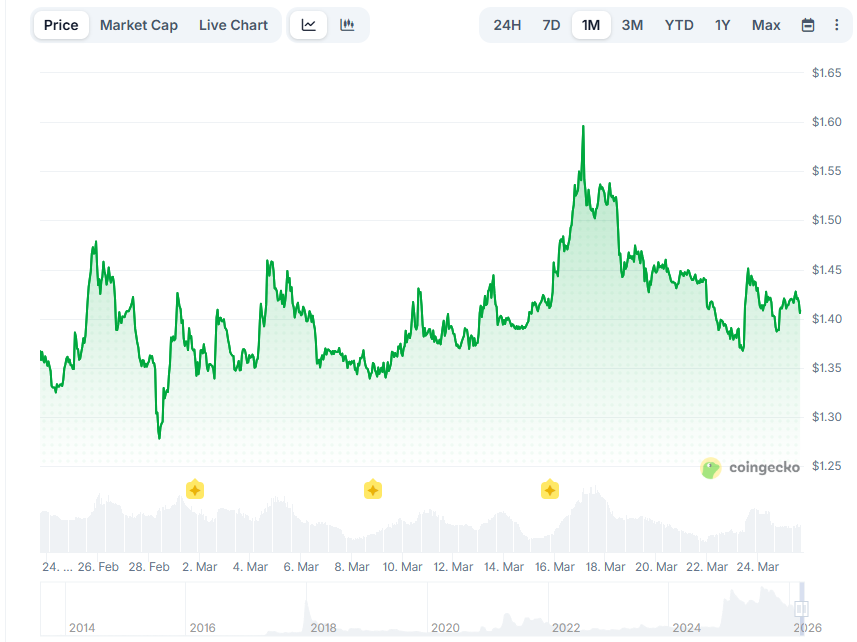This screenshot has height=642, width=857.
Task: Click the 1Y range button
Action: coord(722,24)
